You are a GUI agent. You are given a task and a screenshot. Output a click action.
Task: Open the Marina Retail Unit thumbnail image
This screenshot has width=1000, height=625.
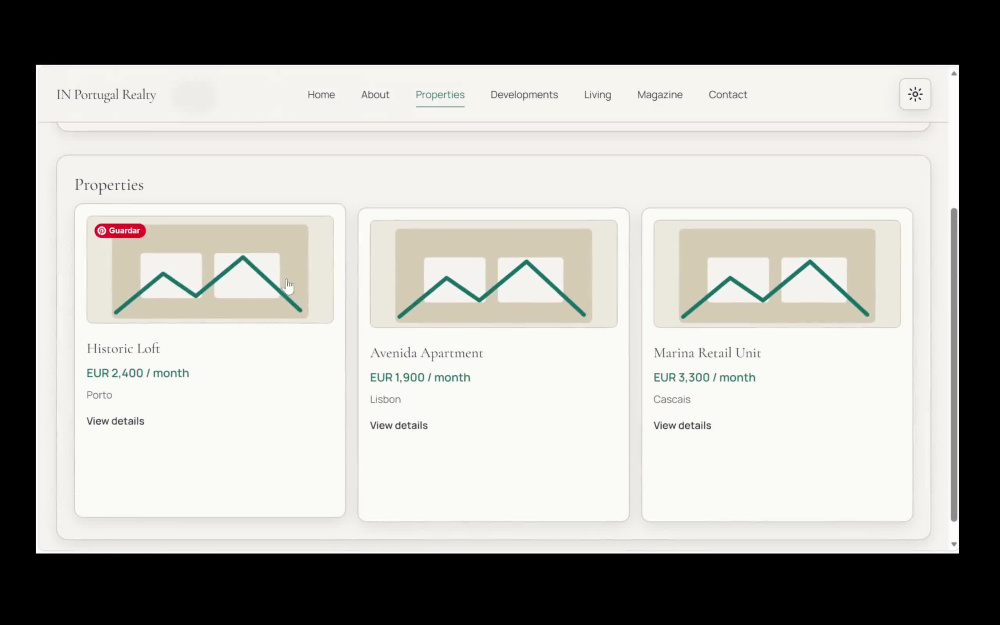pyautogui.click(x=777, y=274)
